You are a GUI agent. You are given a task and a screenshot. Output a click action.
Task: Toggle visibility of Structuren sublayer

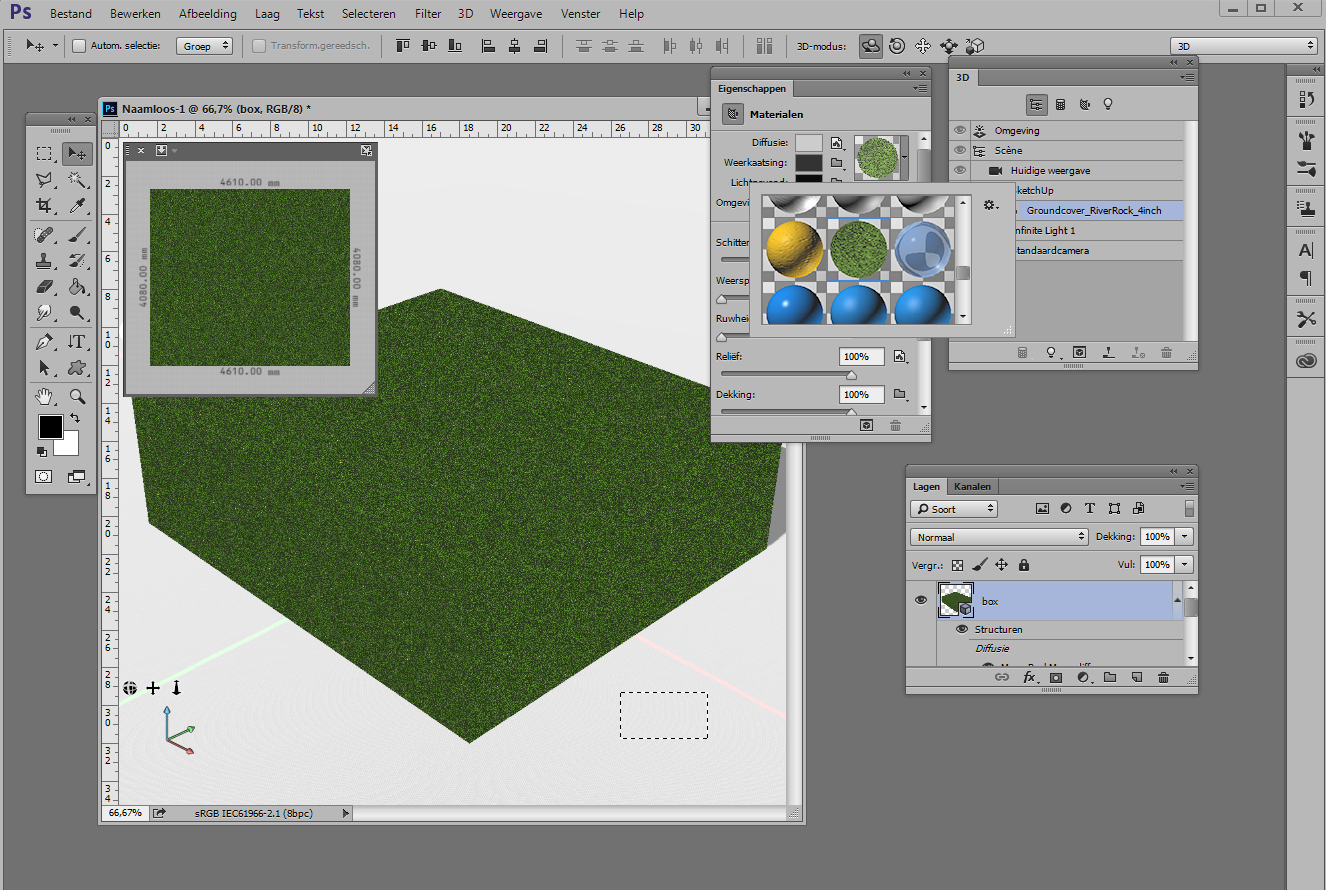(962, 630)
